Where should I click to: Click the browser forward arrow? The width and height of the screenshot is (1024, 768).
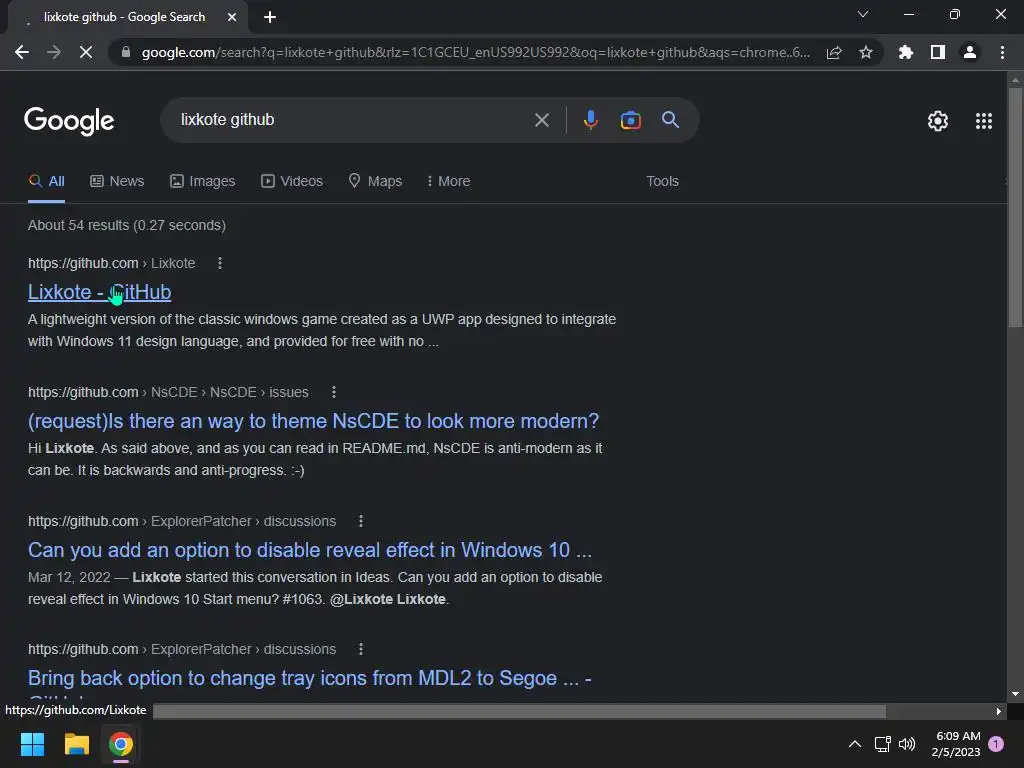pyautogui.click(x=54, y=52)
